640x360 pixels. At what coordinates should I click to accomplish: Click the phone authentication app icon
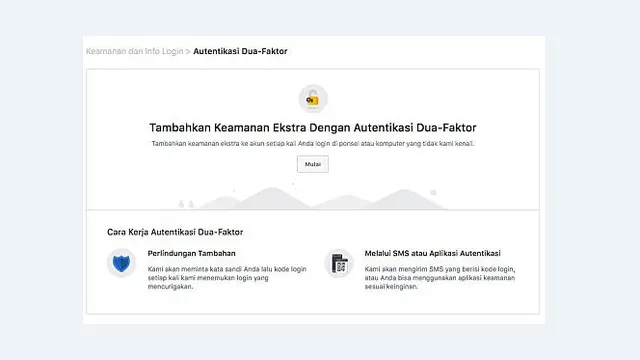(x=339, y=263)
